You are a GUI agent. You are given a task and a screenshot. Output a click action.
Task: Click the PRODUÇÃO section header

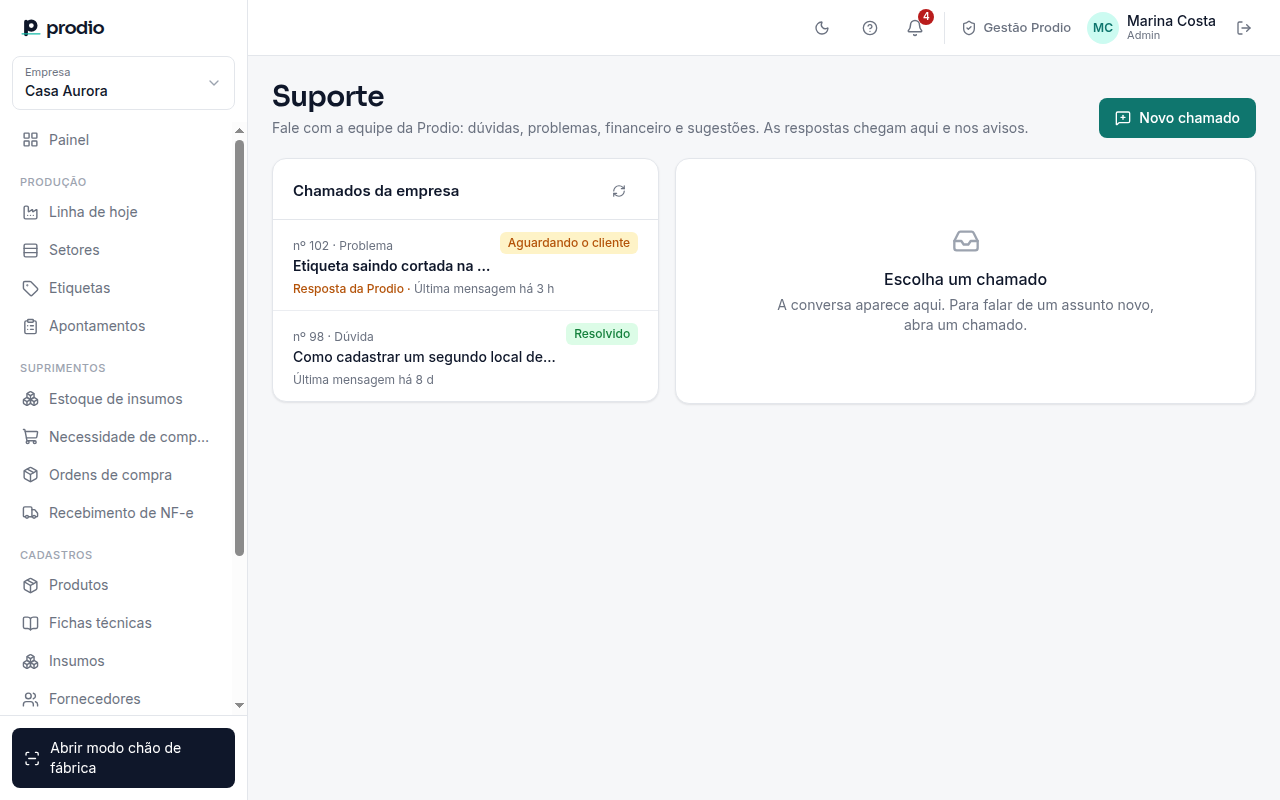(x=53, y=182)
